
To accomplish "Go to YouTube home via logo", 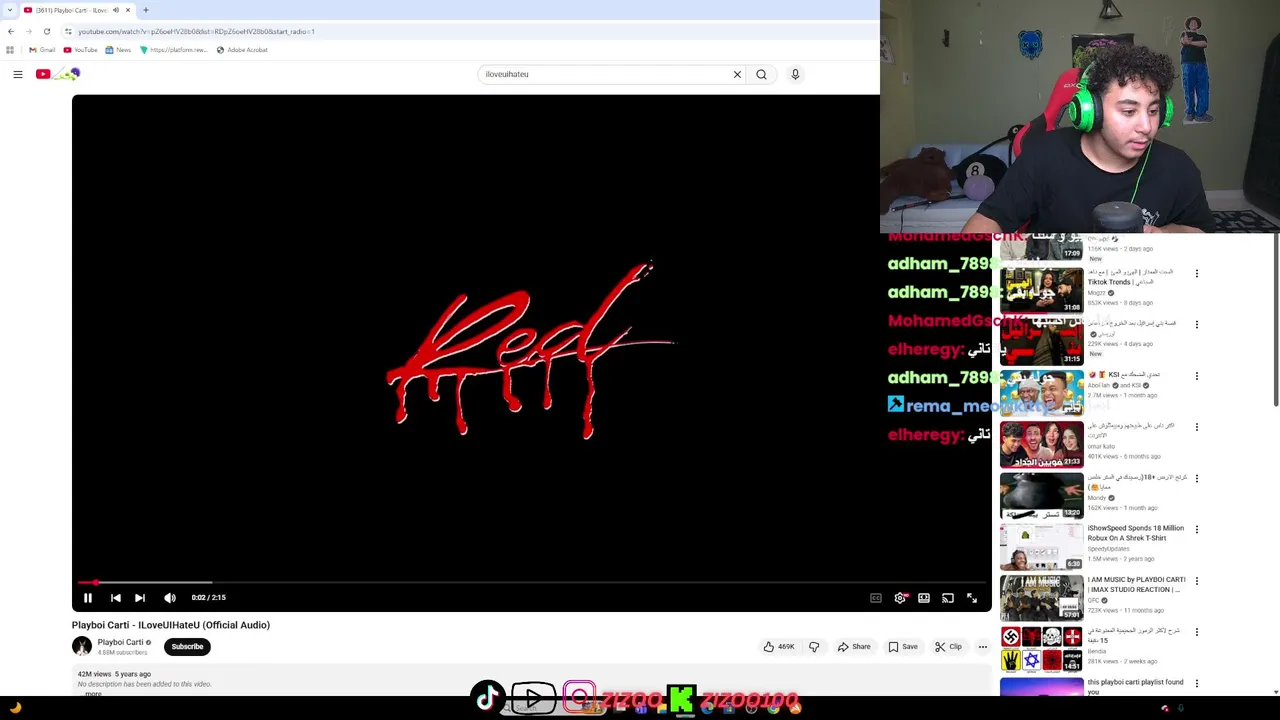I will (x=58, y=74).
